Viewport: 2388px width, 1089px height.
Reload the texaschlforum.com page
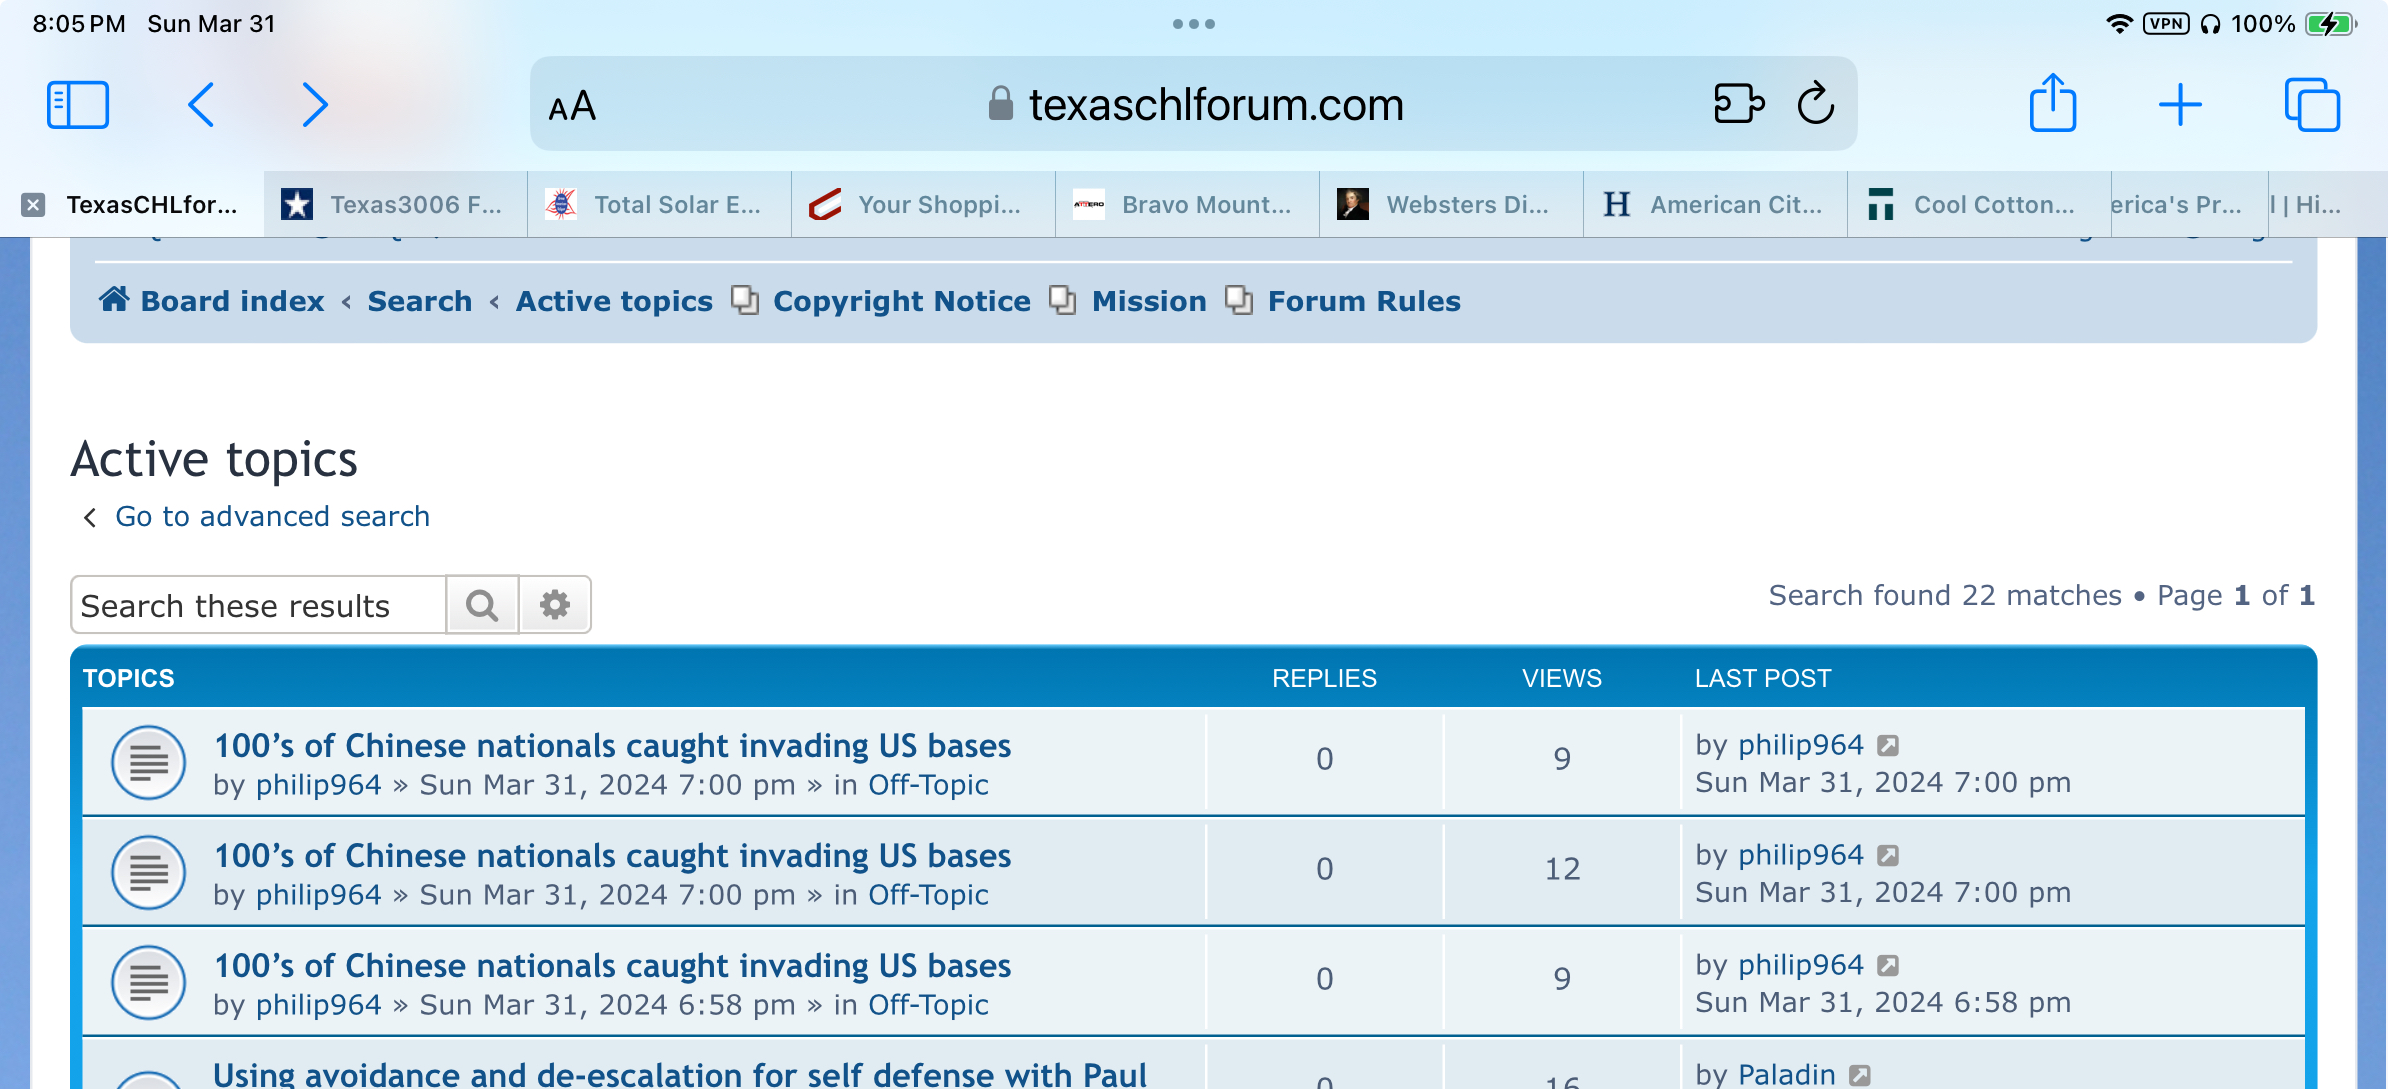(x=1815, y=103)
